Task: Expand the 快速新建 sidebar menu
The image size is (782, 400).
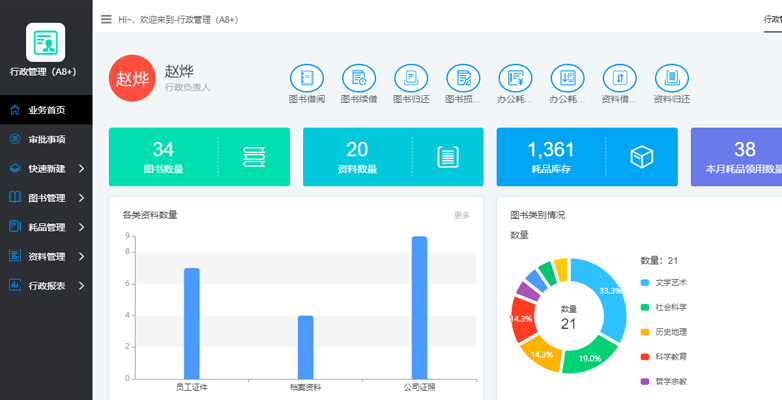Action: coord(46,169)
